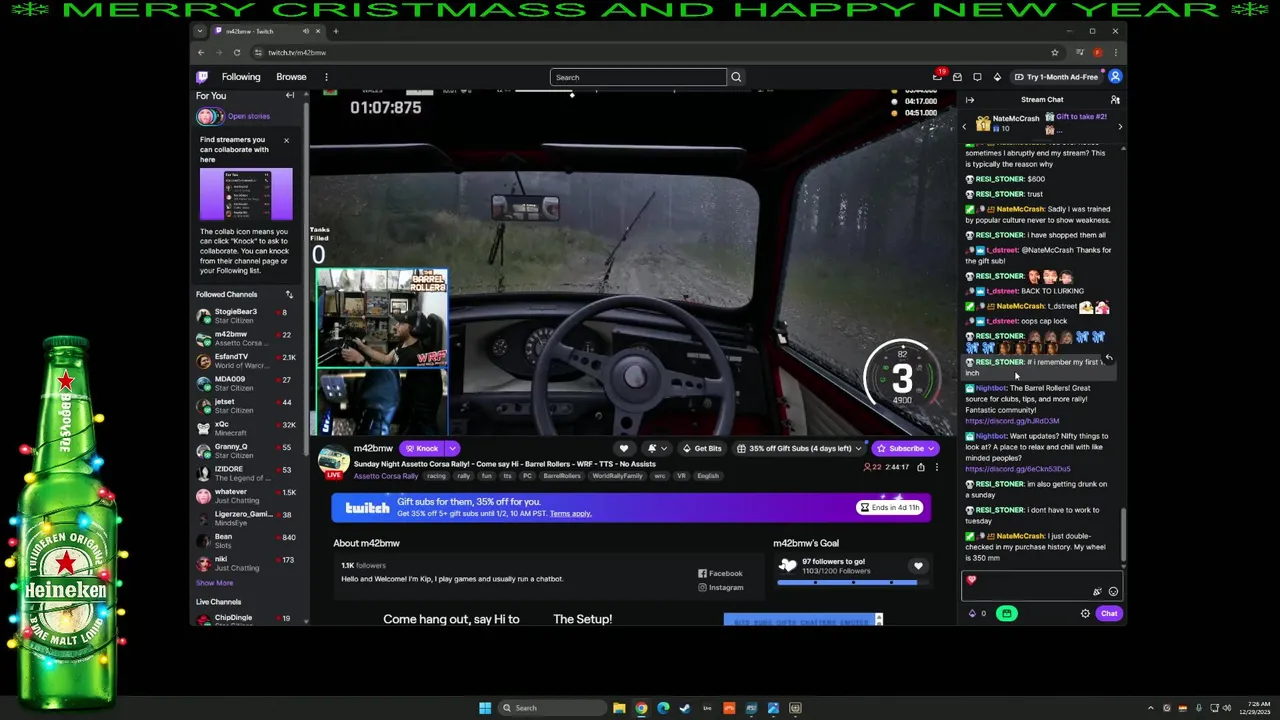Open the Whispers envelope icon
The width and height of the screenshot is (1280, 720).
(957, 77)
